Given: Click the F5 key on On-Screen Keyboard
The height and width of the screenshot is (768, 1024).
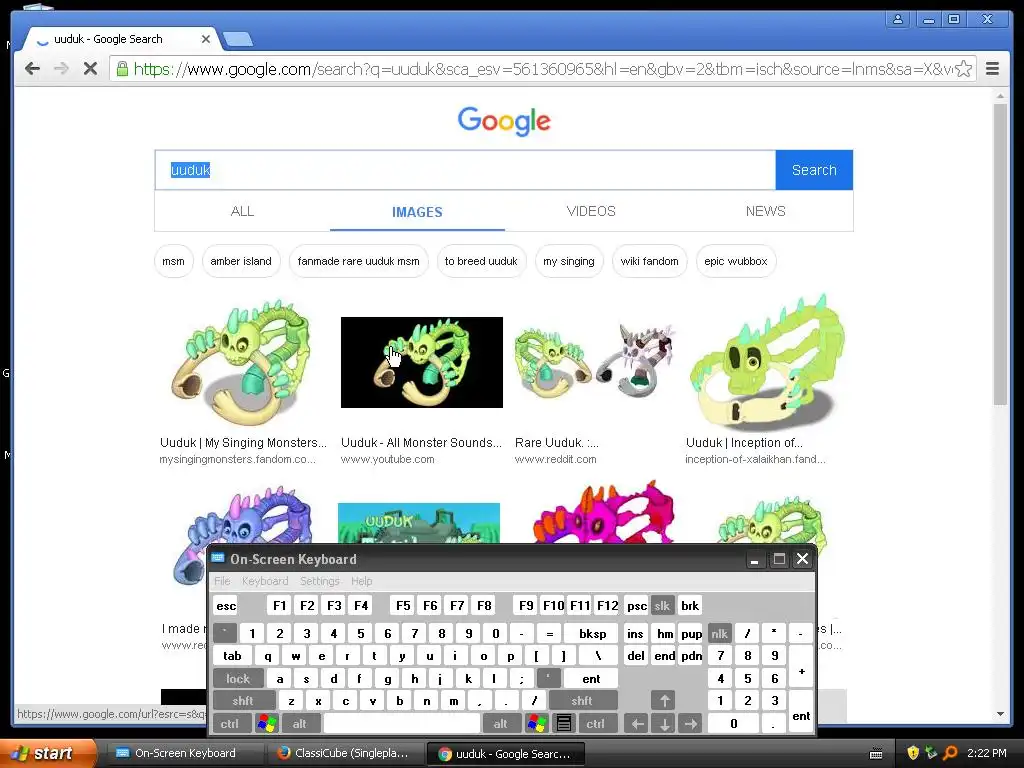Looking at the screenshot, I should (403, 606).
